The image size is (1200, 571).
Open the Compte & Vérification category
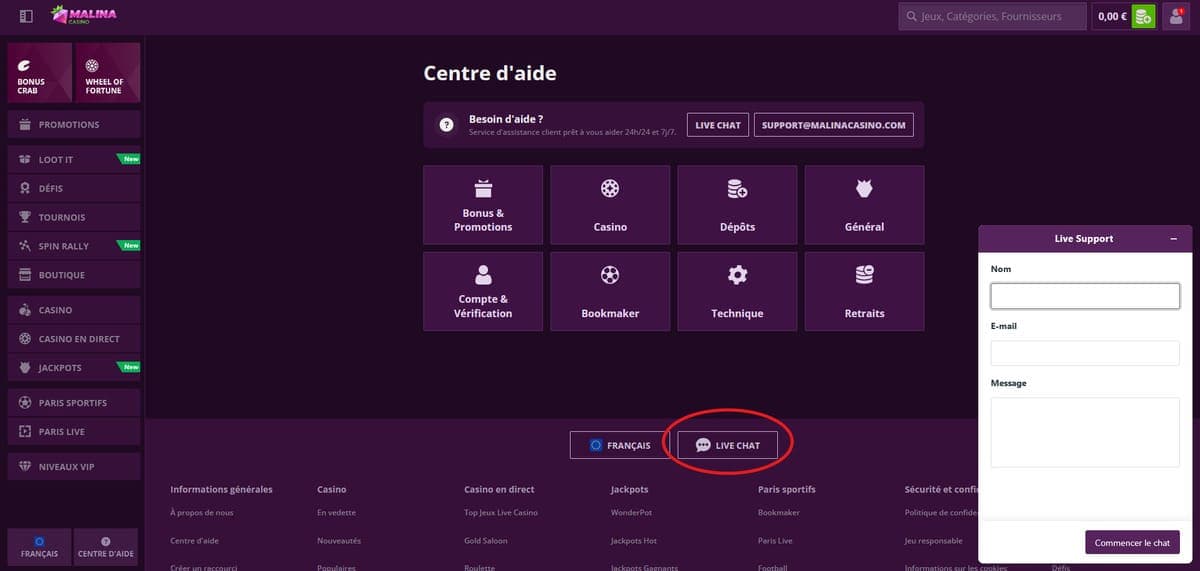click(x=483, y=291)
